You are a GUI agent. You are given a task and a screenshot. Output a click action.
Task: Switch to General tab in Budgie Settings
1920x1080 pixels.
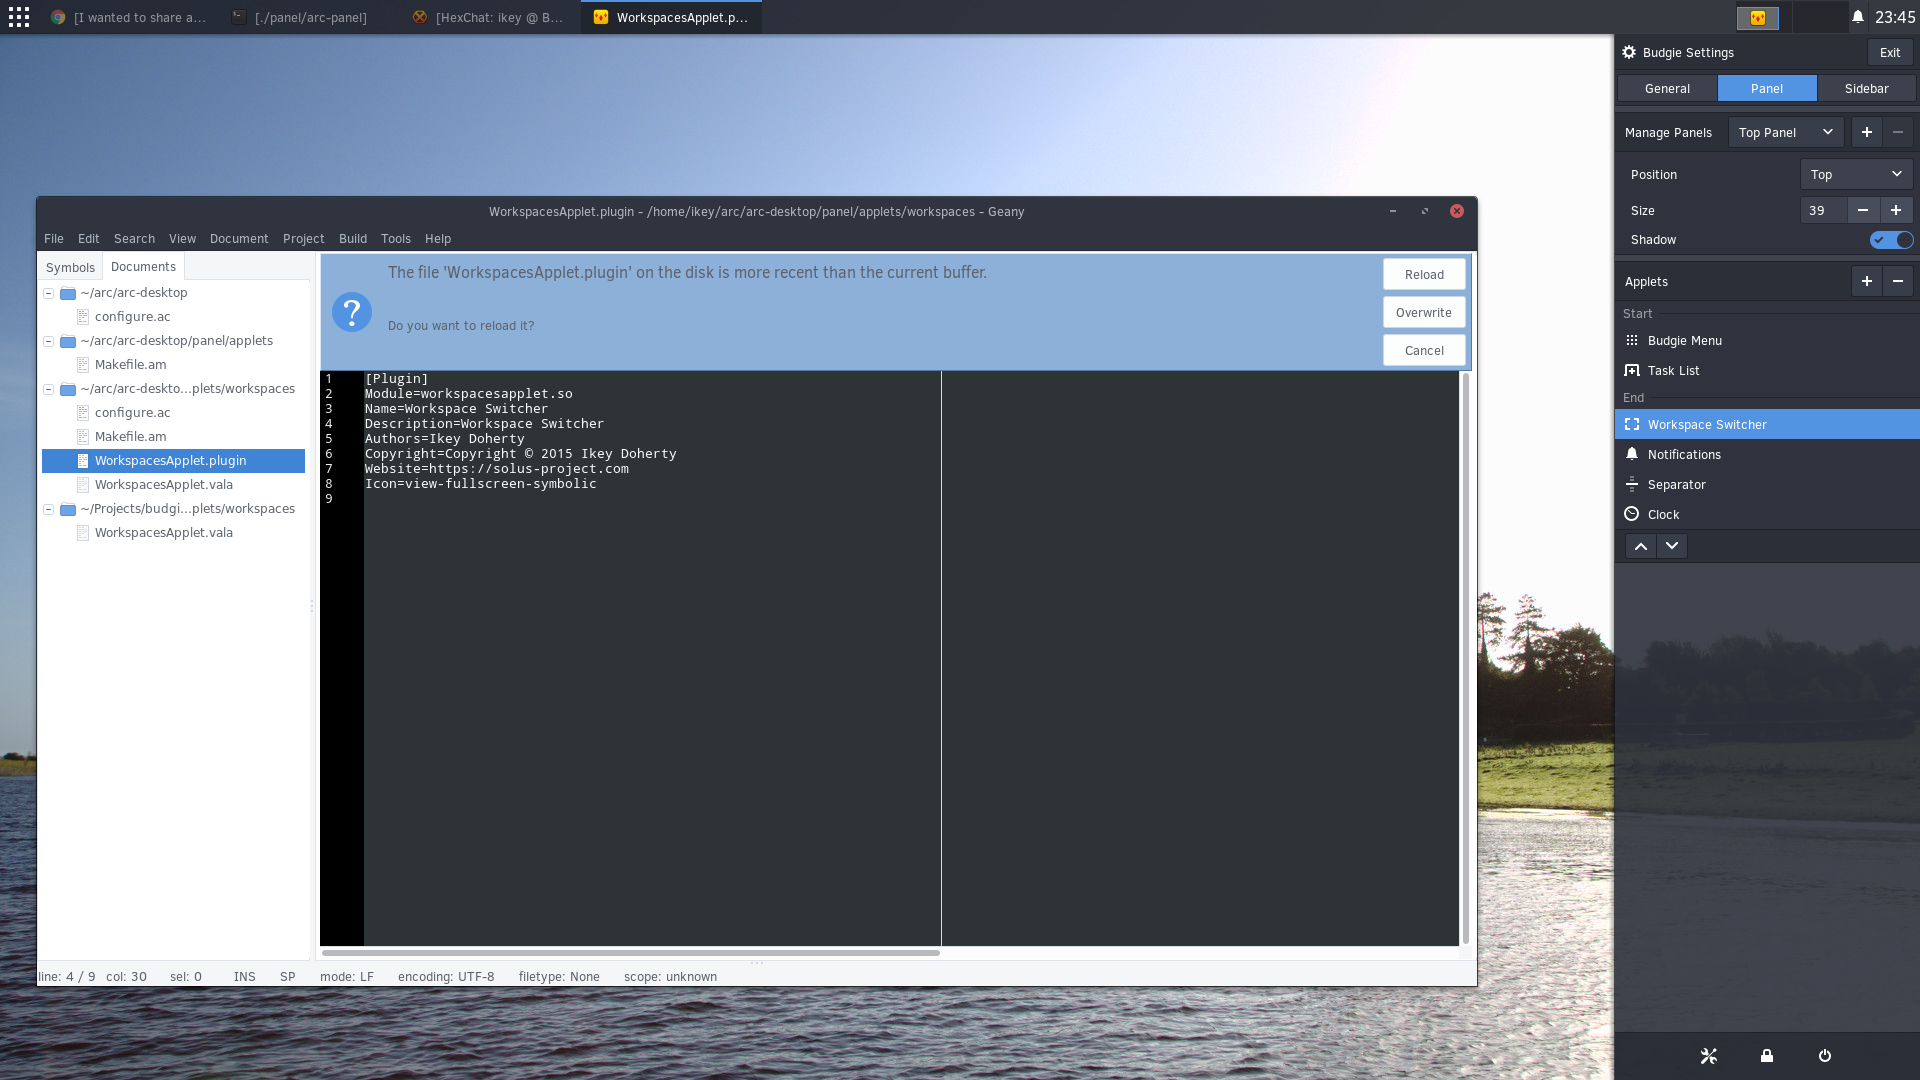tap(1667, 88)
